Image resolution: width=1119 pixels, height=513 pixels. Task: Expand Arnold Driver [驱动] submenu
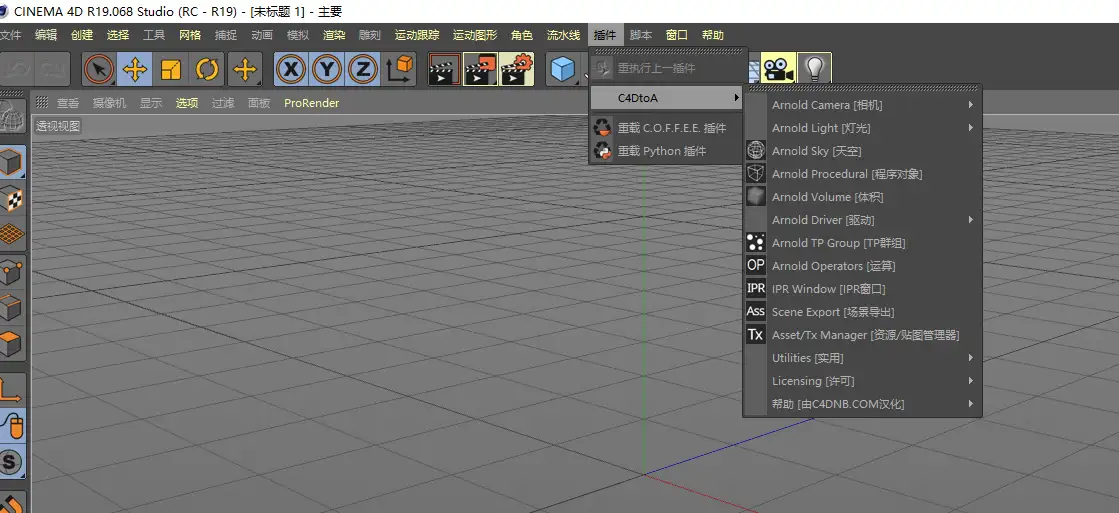point(862,220)
